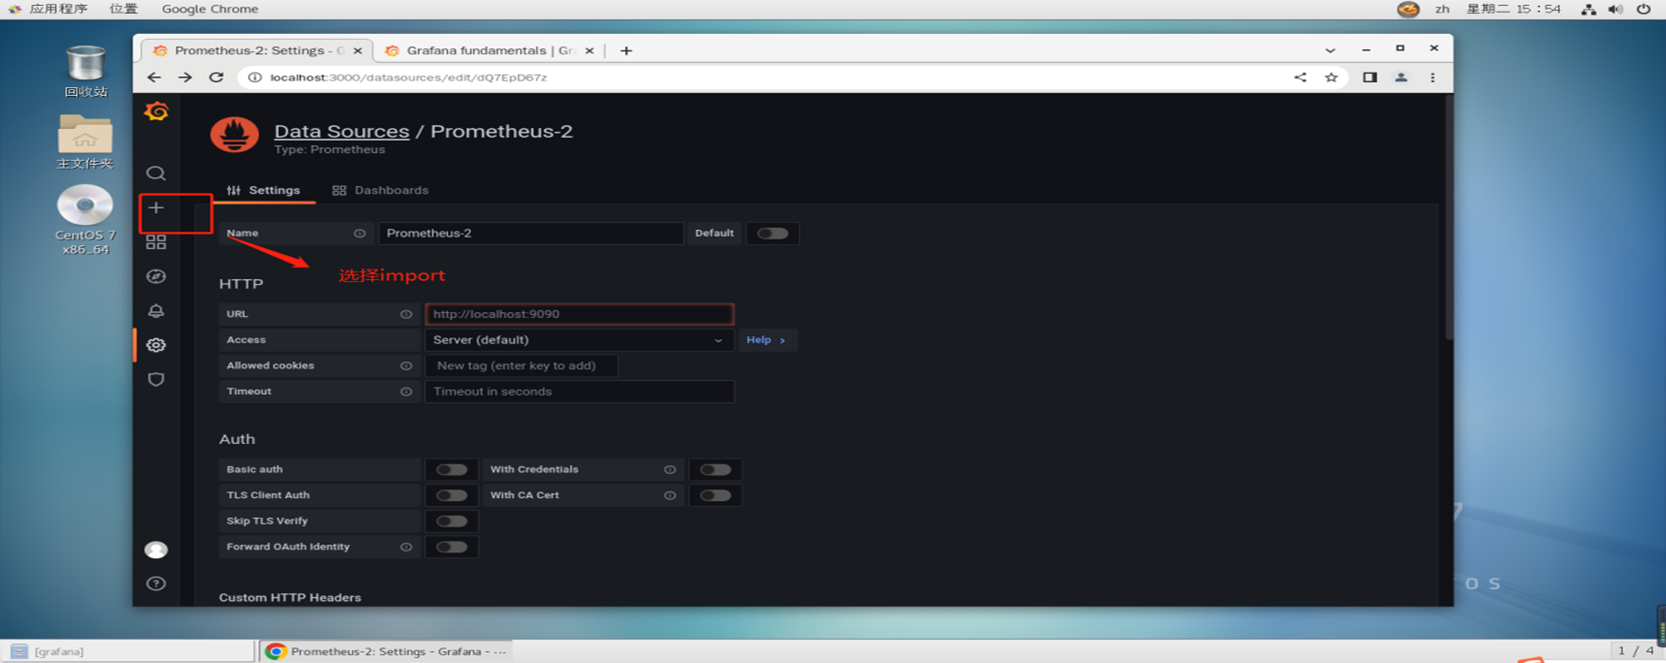Go back in Chrome browser
Image resolution: width=1666 pixels, height=663 pixels.
[153, 77]
